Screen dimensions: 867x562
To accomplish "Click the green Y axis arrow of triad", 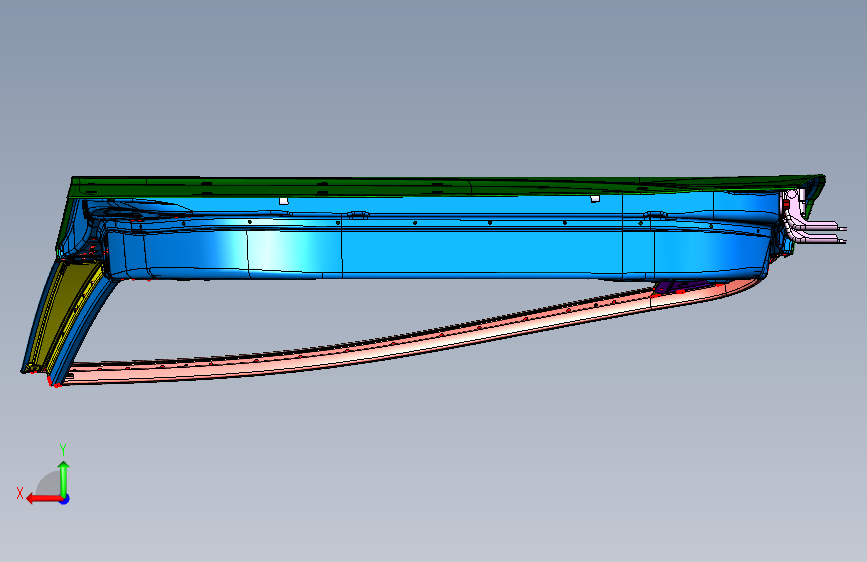I will pos(64,478).
